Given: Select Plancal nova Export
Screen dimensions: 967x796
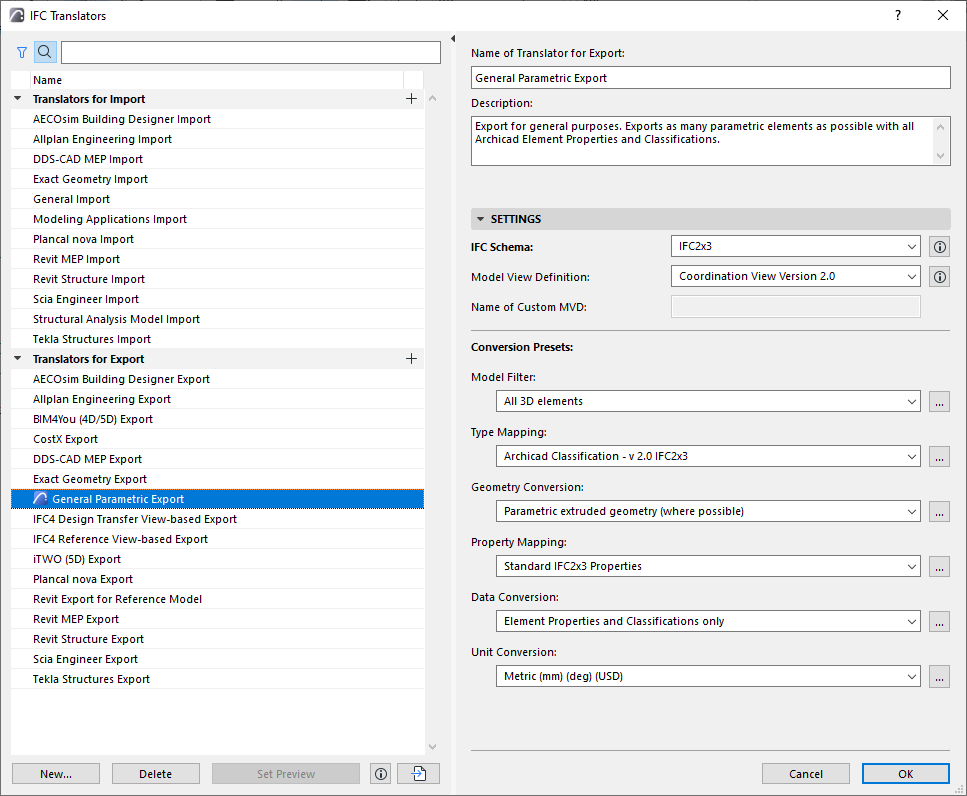Looking at the screenshot, I should pyautogui.click(x=217, y=579).
